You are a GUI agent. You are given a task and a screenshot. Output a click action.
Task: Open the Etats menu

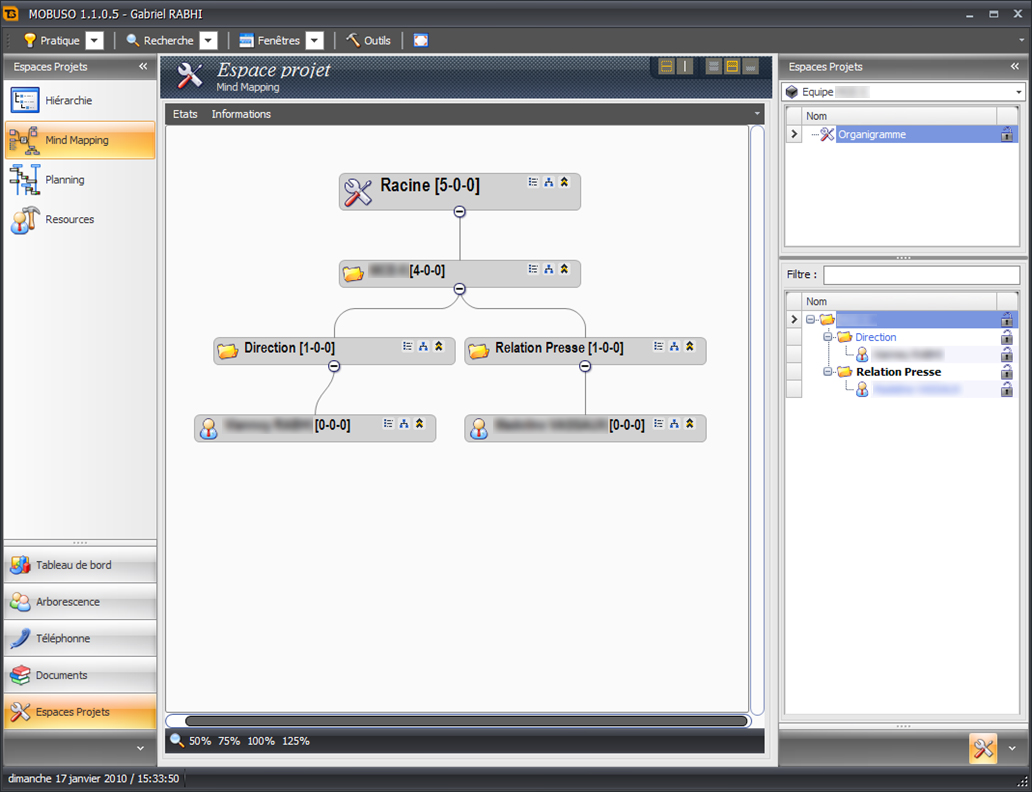pyautogui.click(x=185, y=114)
